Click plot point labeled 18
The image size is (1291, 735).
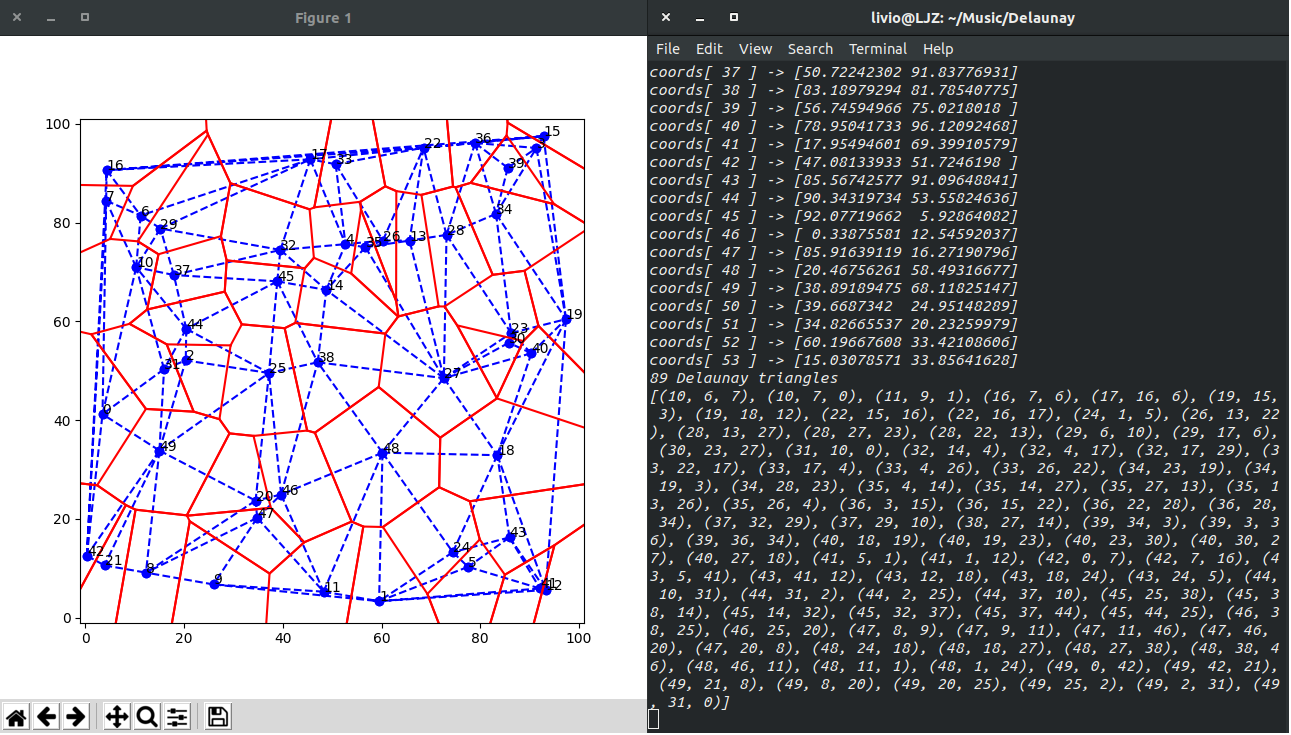(498, 455)
